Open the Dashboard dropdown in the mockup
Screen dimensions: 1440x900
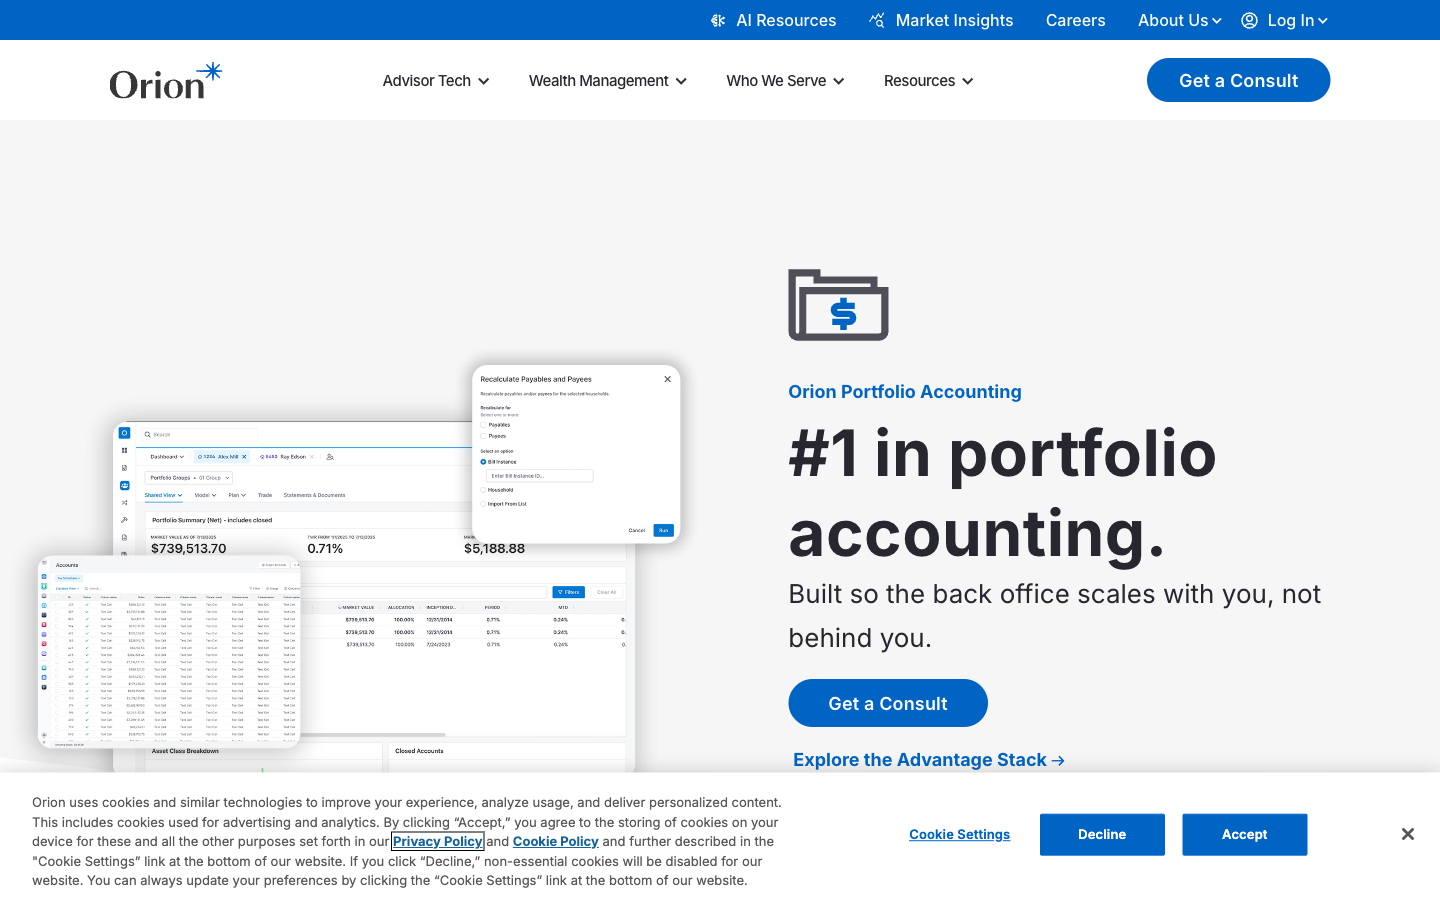point(167,456)
